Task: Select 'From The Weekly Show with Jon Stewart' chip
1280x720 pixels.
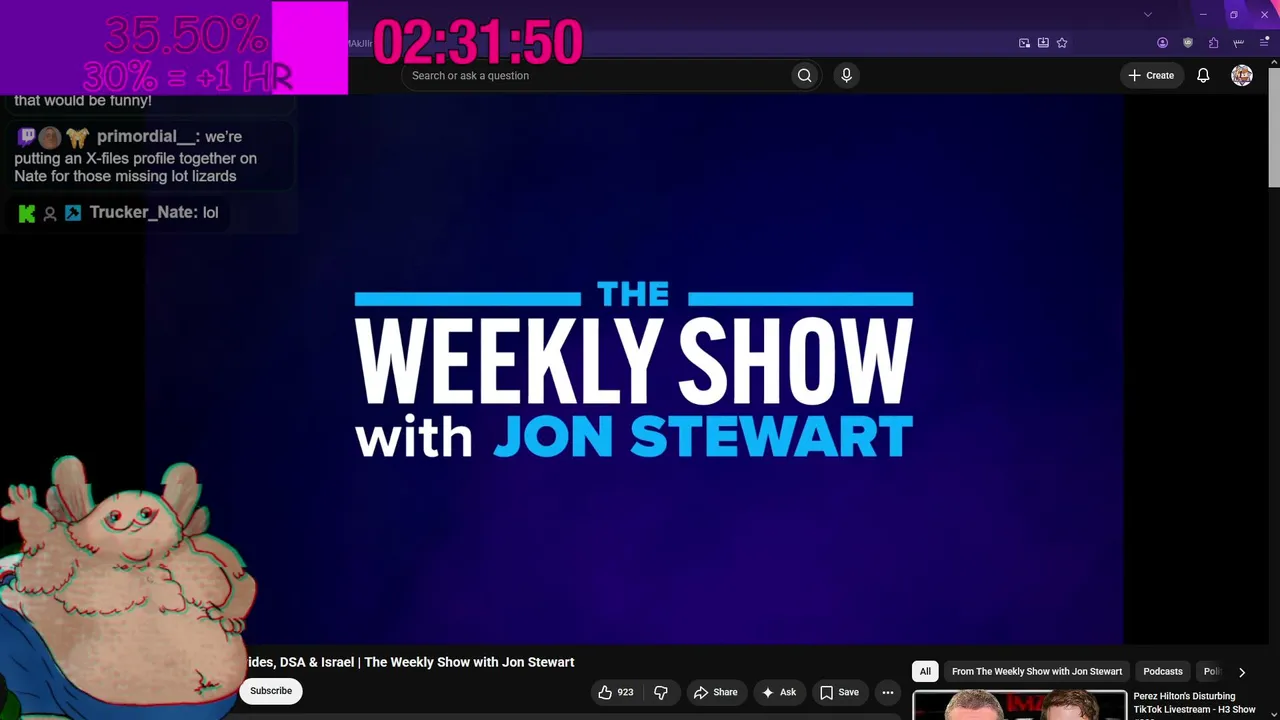Action: pos(1037,672)
